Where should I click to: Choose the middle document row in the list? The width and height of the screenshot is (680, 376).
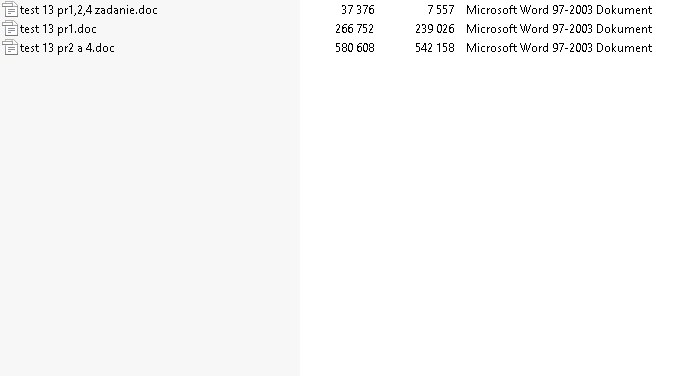point(58,29)
